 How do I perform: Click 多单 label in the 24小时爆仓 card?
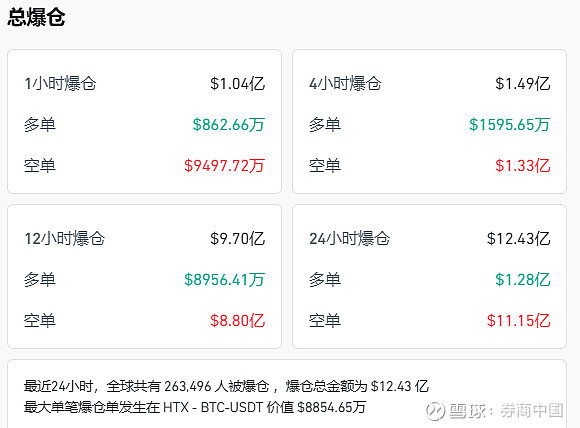click(x=325, y=280)
